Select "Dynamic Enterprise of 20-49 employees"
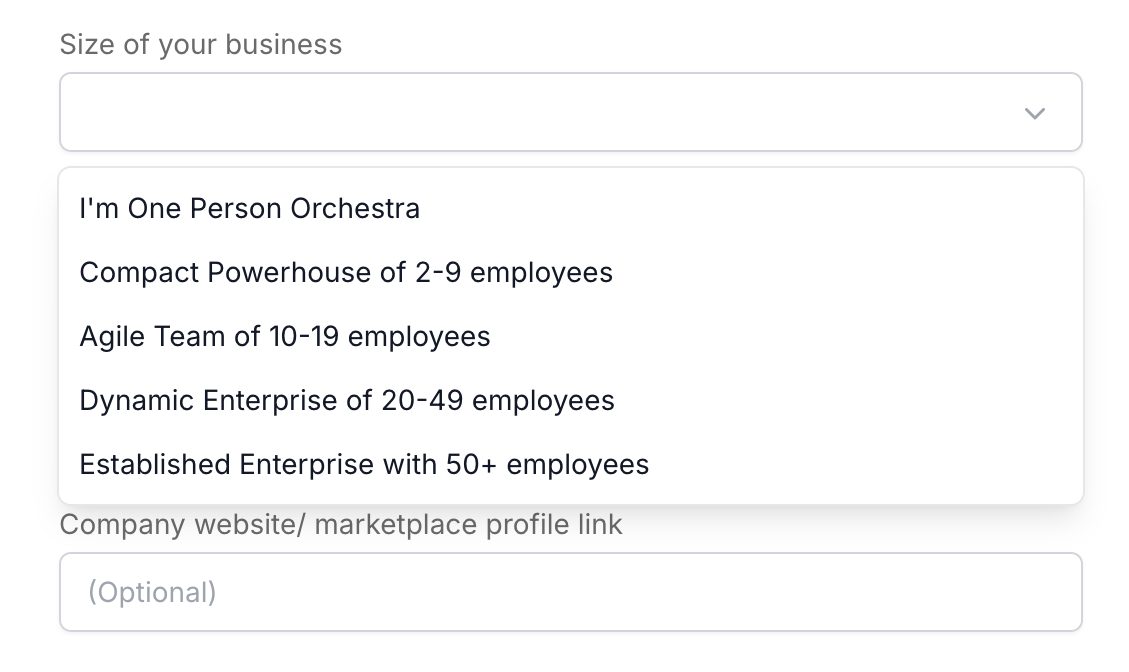The width and height of the screenshot is (1129, 672). click(x=347, y=400)
